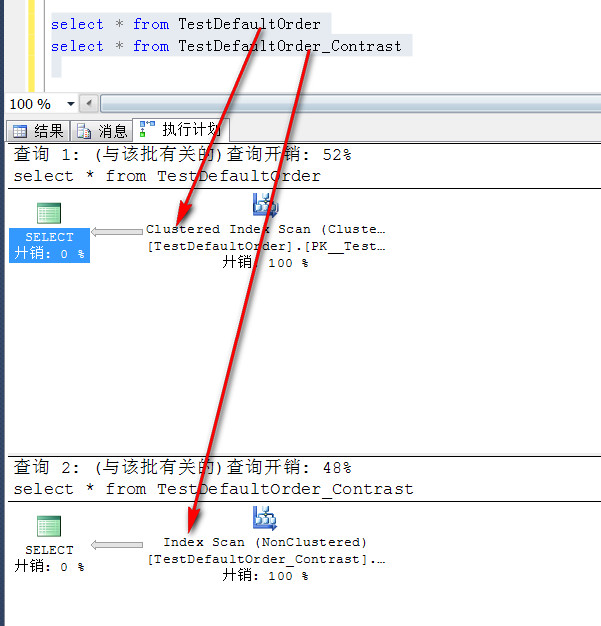The image size is (601, 626).
Task: Click 开销: 100 % under NonClustered Index Scan
Action: pos(265,576)
